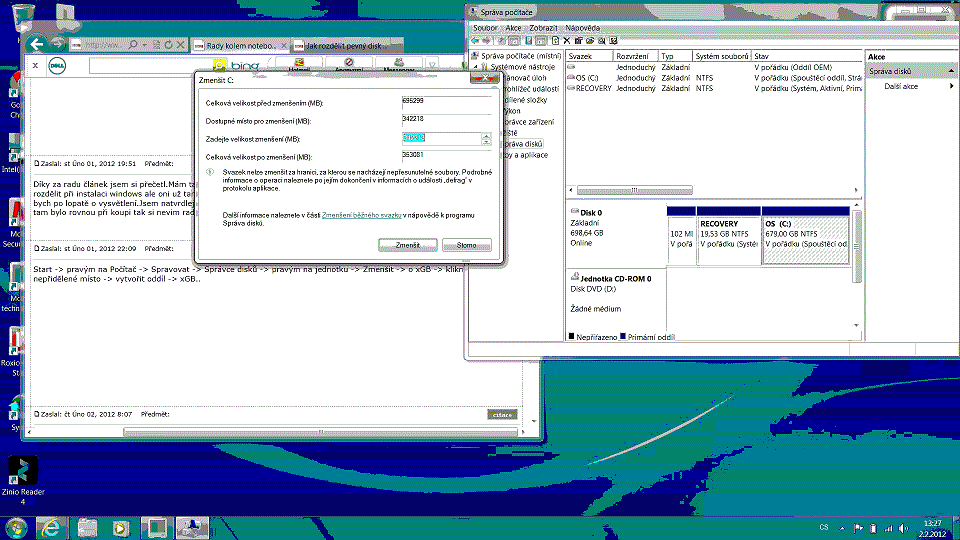Click the volume list horizontal scrollbar
The height and width of the screenshot is (540, 960).
tap(634, 190)
